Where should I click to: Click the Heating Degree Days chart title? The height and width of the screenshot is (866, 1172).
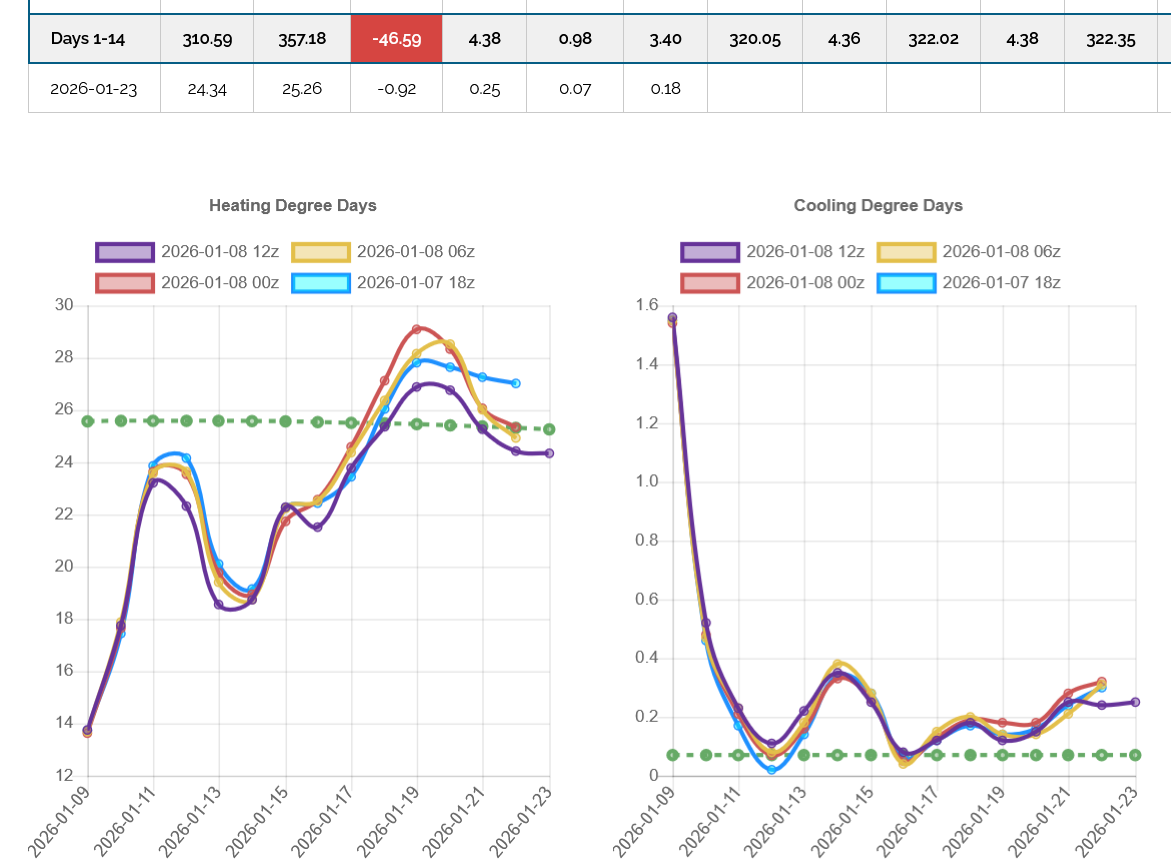292,205
